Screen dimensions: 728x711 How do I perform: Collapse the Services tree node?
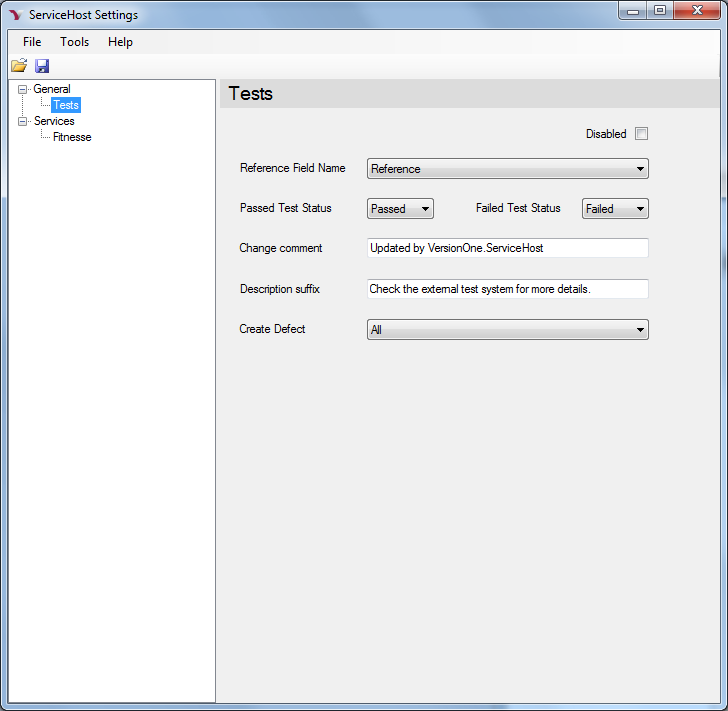22,121
